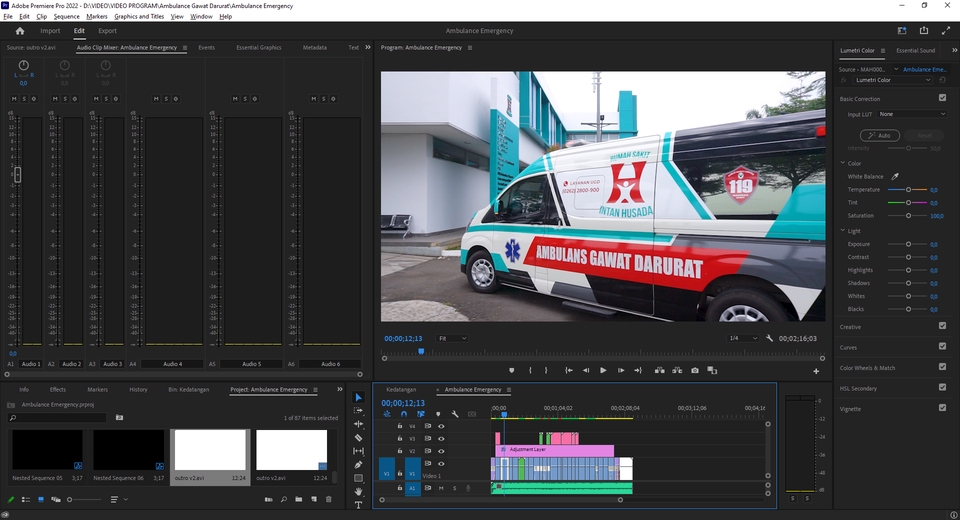Open the Sequence menu
The width and height of the screenshot is (960, 520).
pyautogui.click(x=66, y=17)
